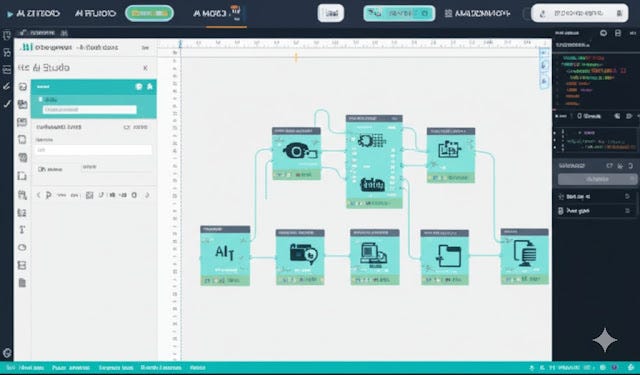Expand the right panel row with the sparkle icon
This screenshot has width=640, height=375.
(596, 197)
